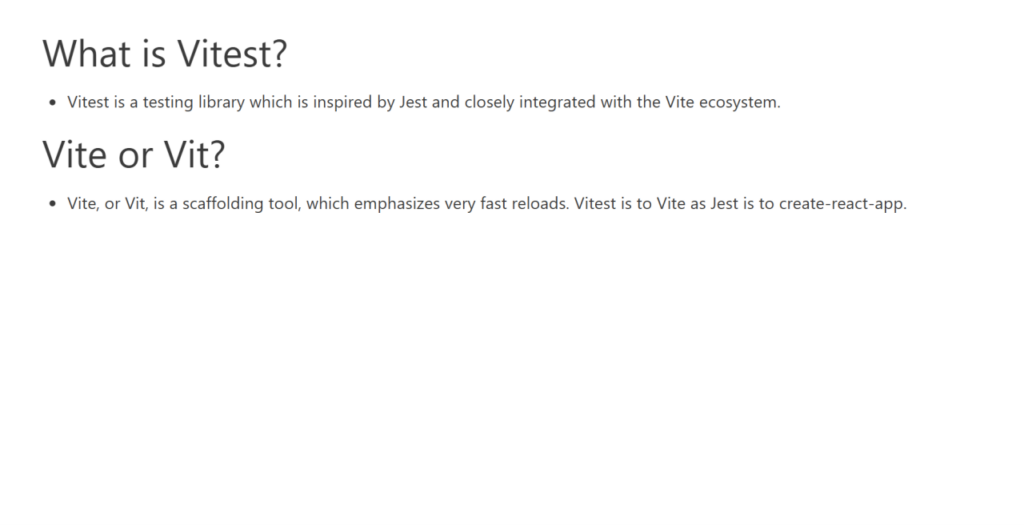Click the "Vite or Vit?" heading
This screenshot has width=1024, height=525.
(x=134, y=155)
